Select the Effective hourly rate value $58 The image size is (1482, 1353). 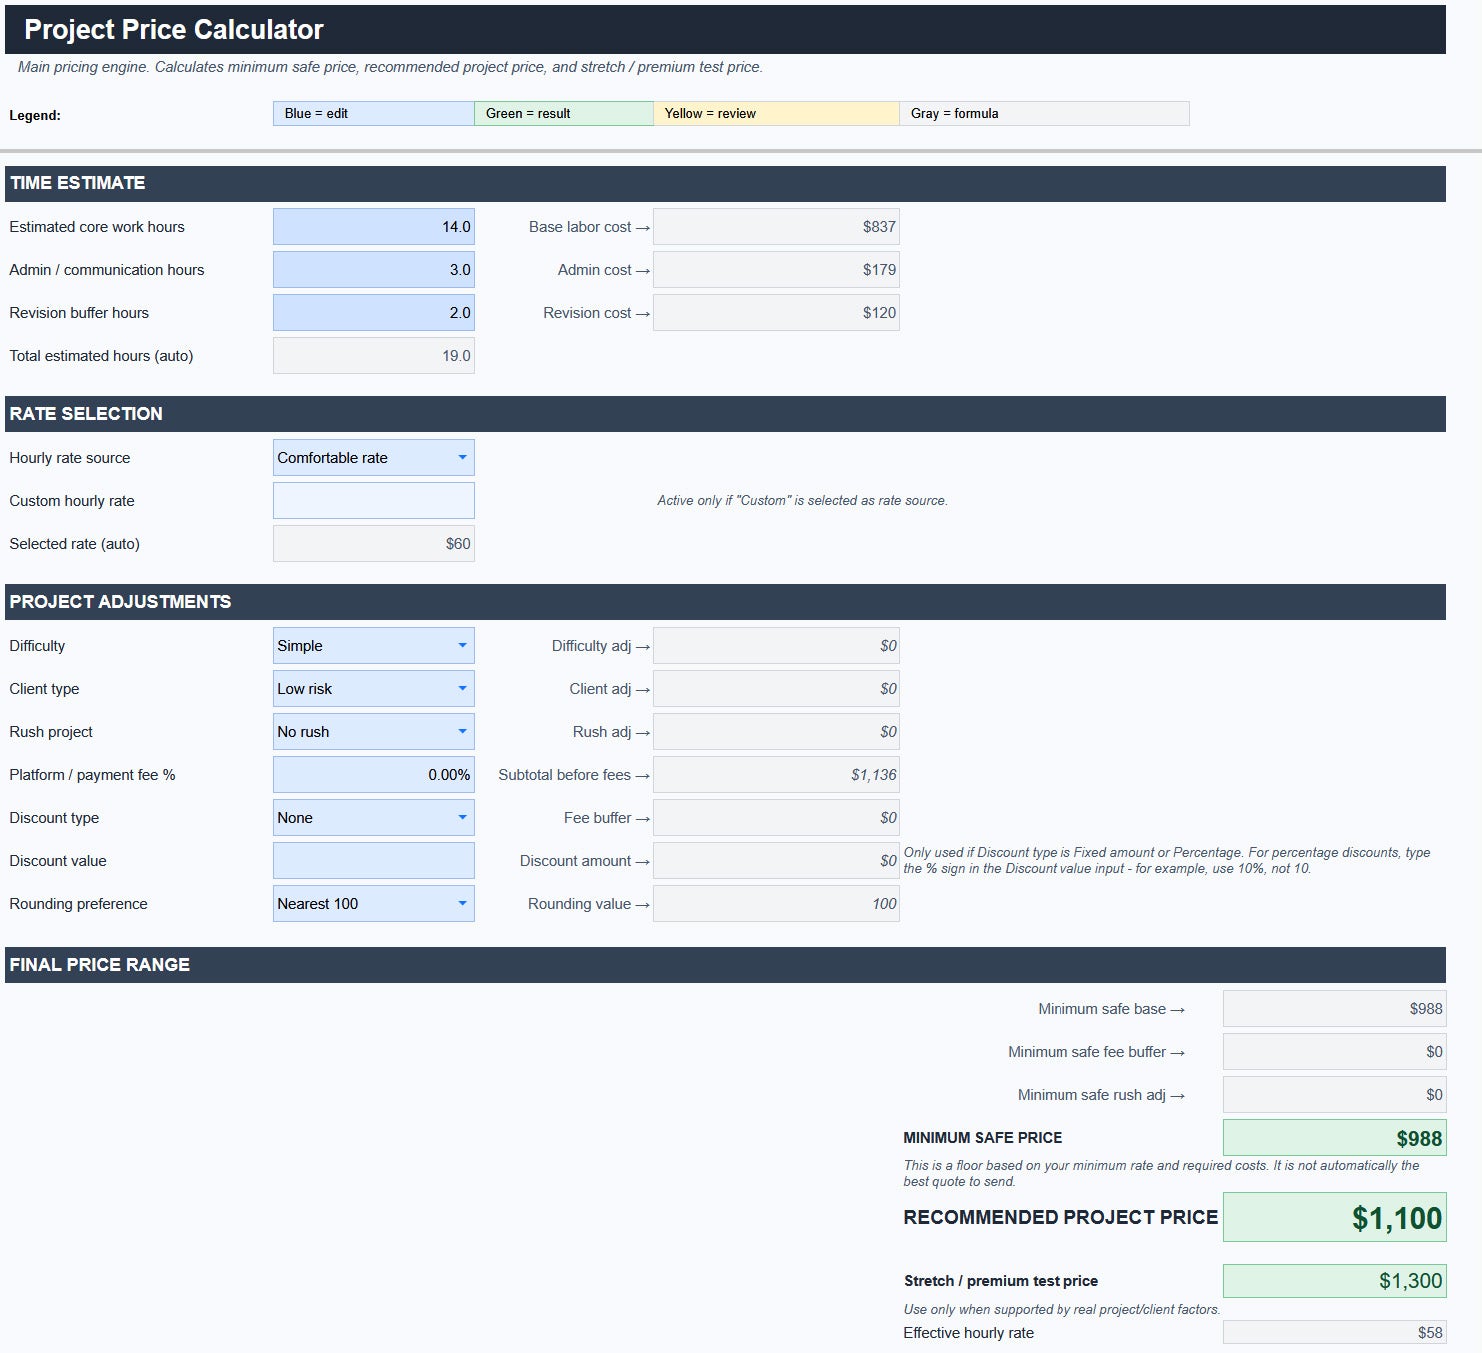[1334, 1332]
